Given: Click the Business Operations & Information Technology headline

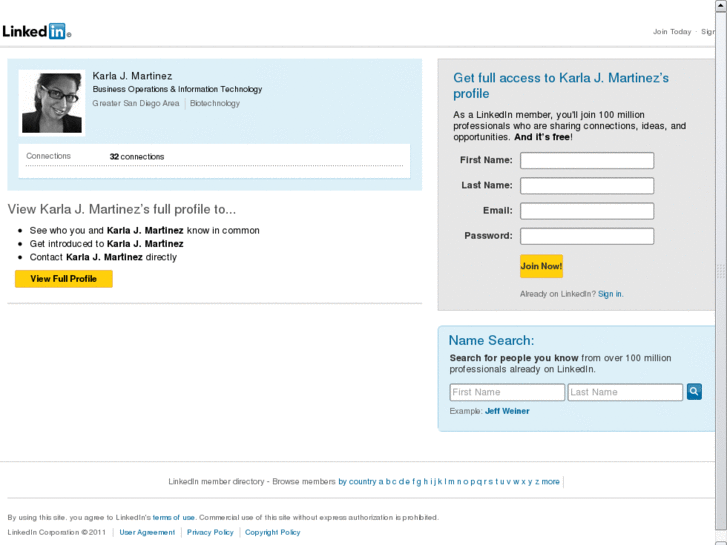Looking at the screenshot, I should [x=177, y=89].
